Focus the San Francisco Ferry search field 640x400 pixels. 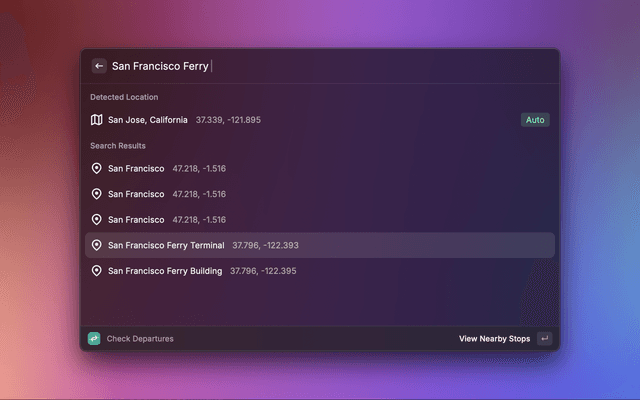tap(300, 66)
